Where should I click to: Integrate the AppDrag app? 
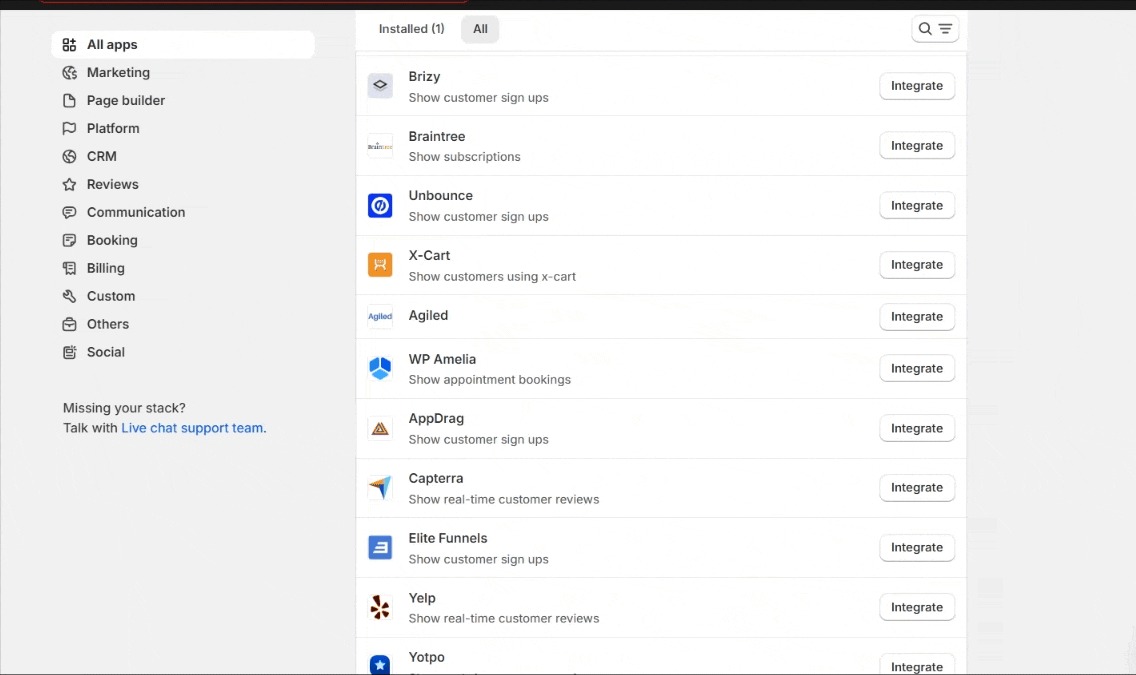tap(916, 429)
